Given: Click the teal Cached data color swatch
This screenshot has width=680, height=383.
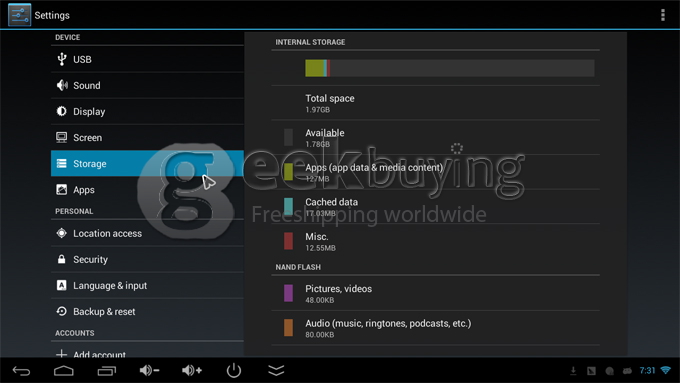Looking at the screenshot, I should click(x=288, y=206).
